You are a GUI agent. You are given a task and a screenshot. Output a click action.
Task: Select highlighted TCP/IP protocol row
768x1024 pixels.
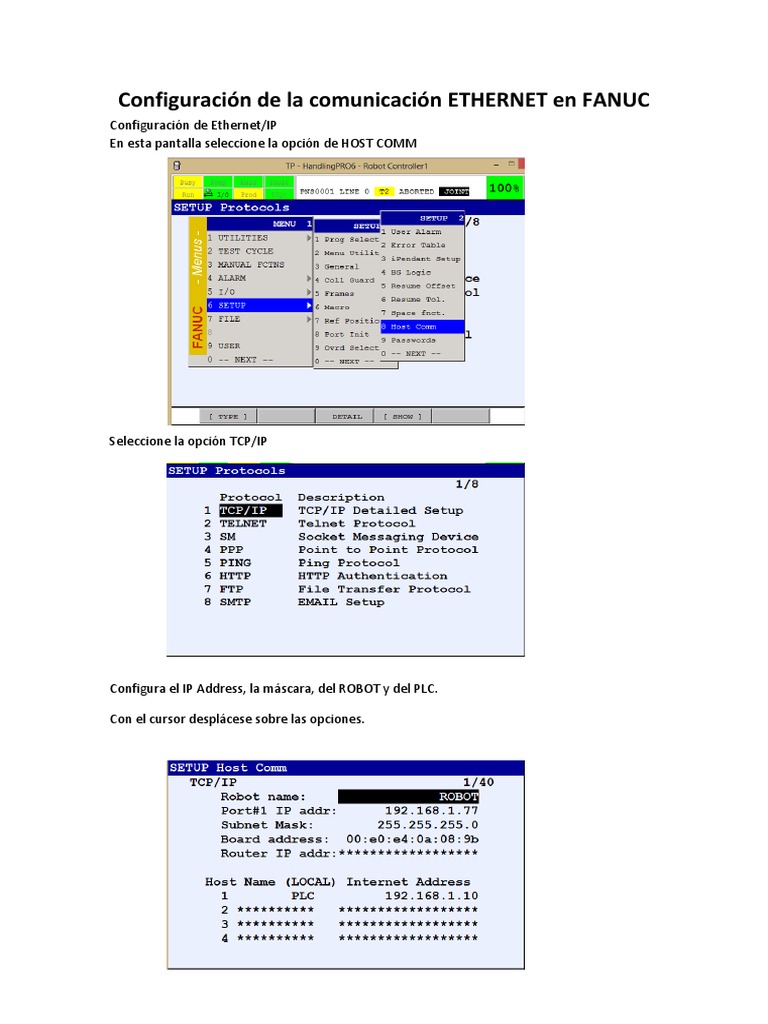[251, 511]
